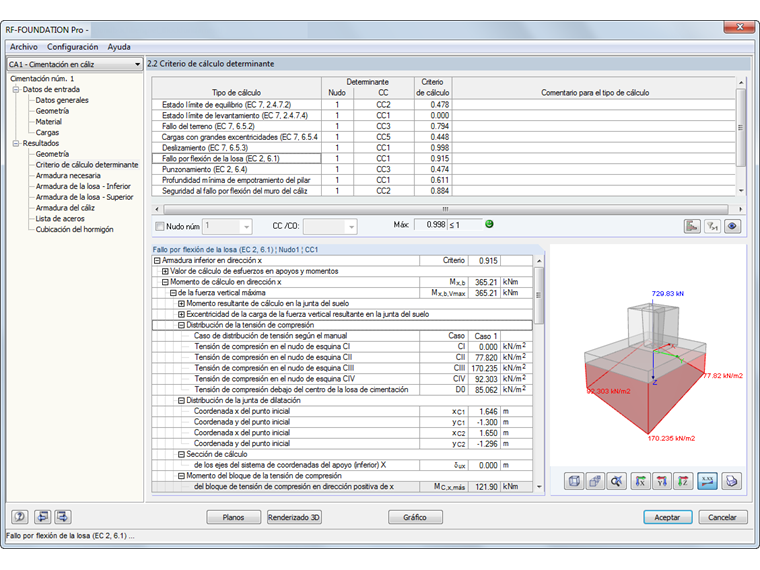Select Material tree item
Screen dimensions: 760x570
tap(48, 122)
